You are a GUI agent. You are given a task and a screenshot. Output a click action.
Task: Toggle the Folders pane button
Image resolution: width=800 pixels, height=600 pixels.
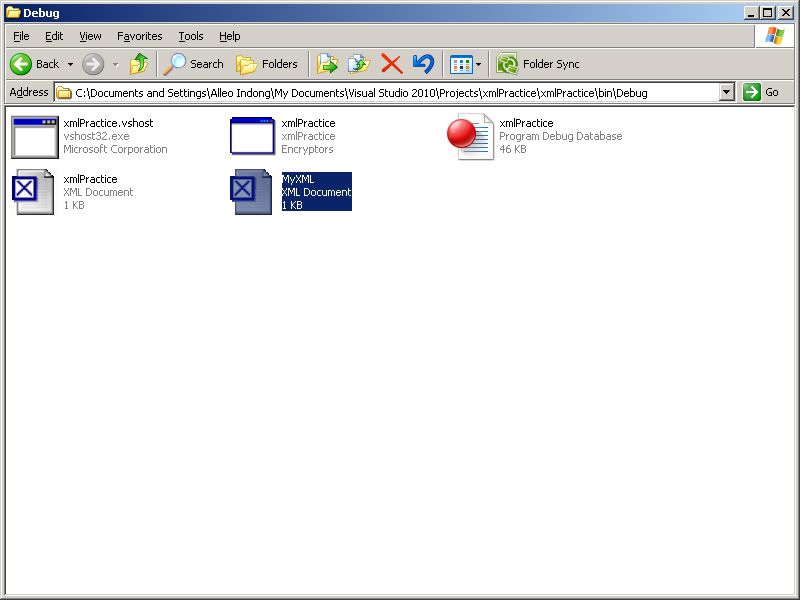pos(267,64)
